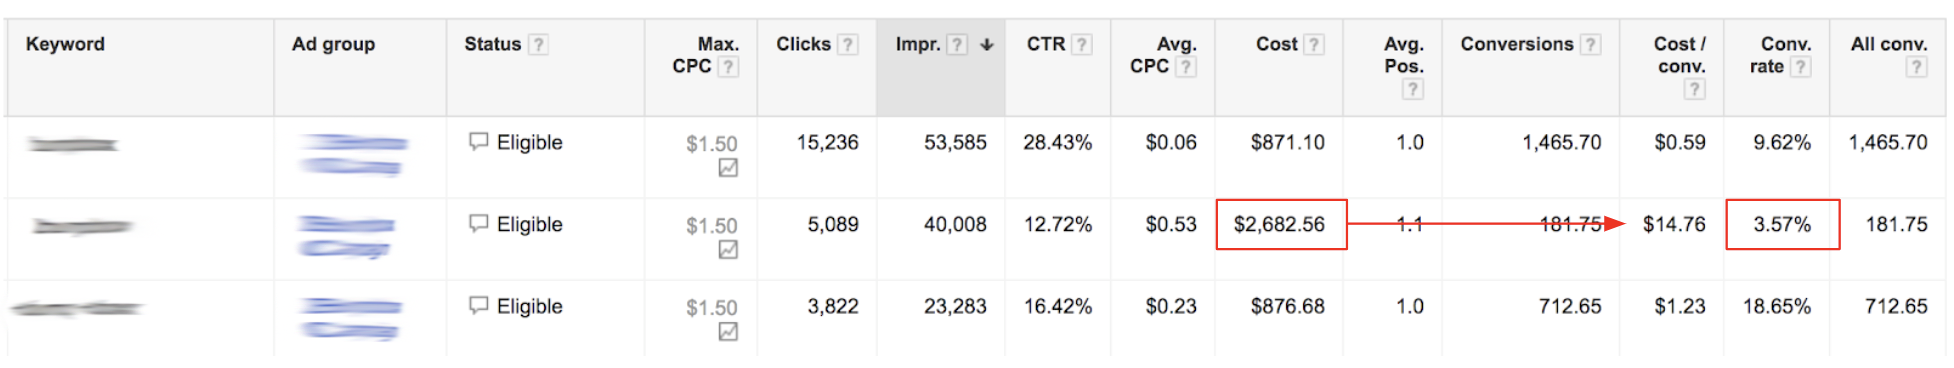Open the bid chart icon in third row
The width and height of the screenshot is (1954, 368).
pos(728,332)
